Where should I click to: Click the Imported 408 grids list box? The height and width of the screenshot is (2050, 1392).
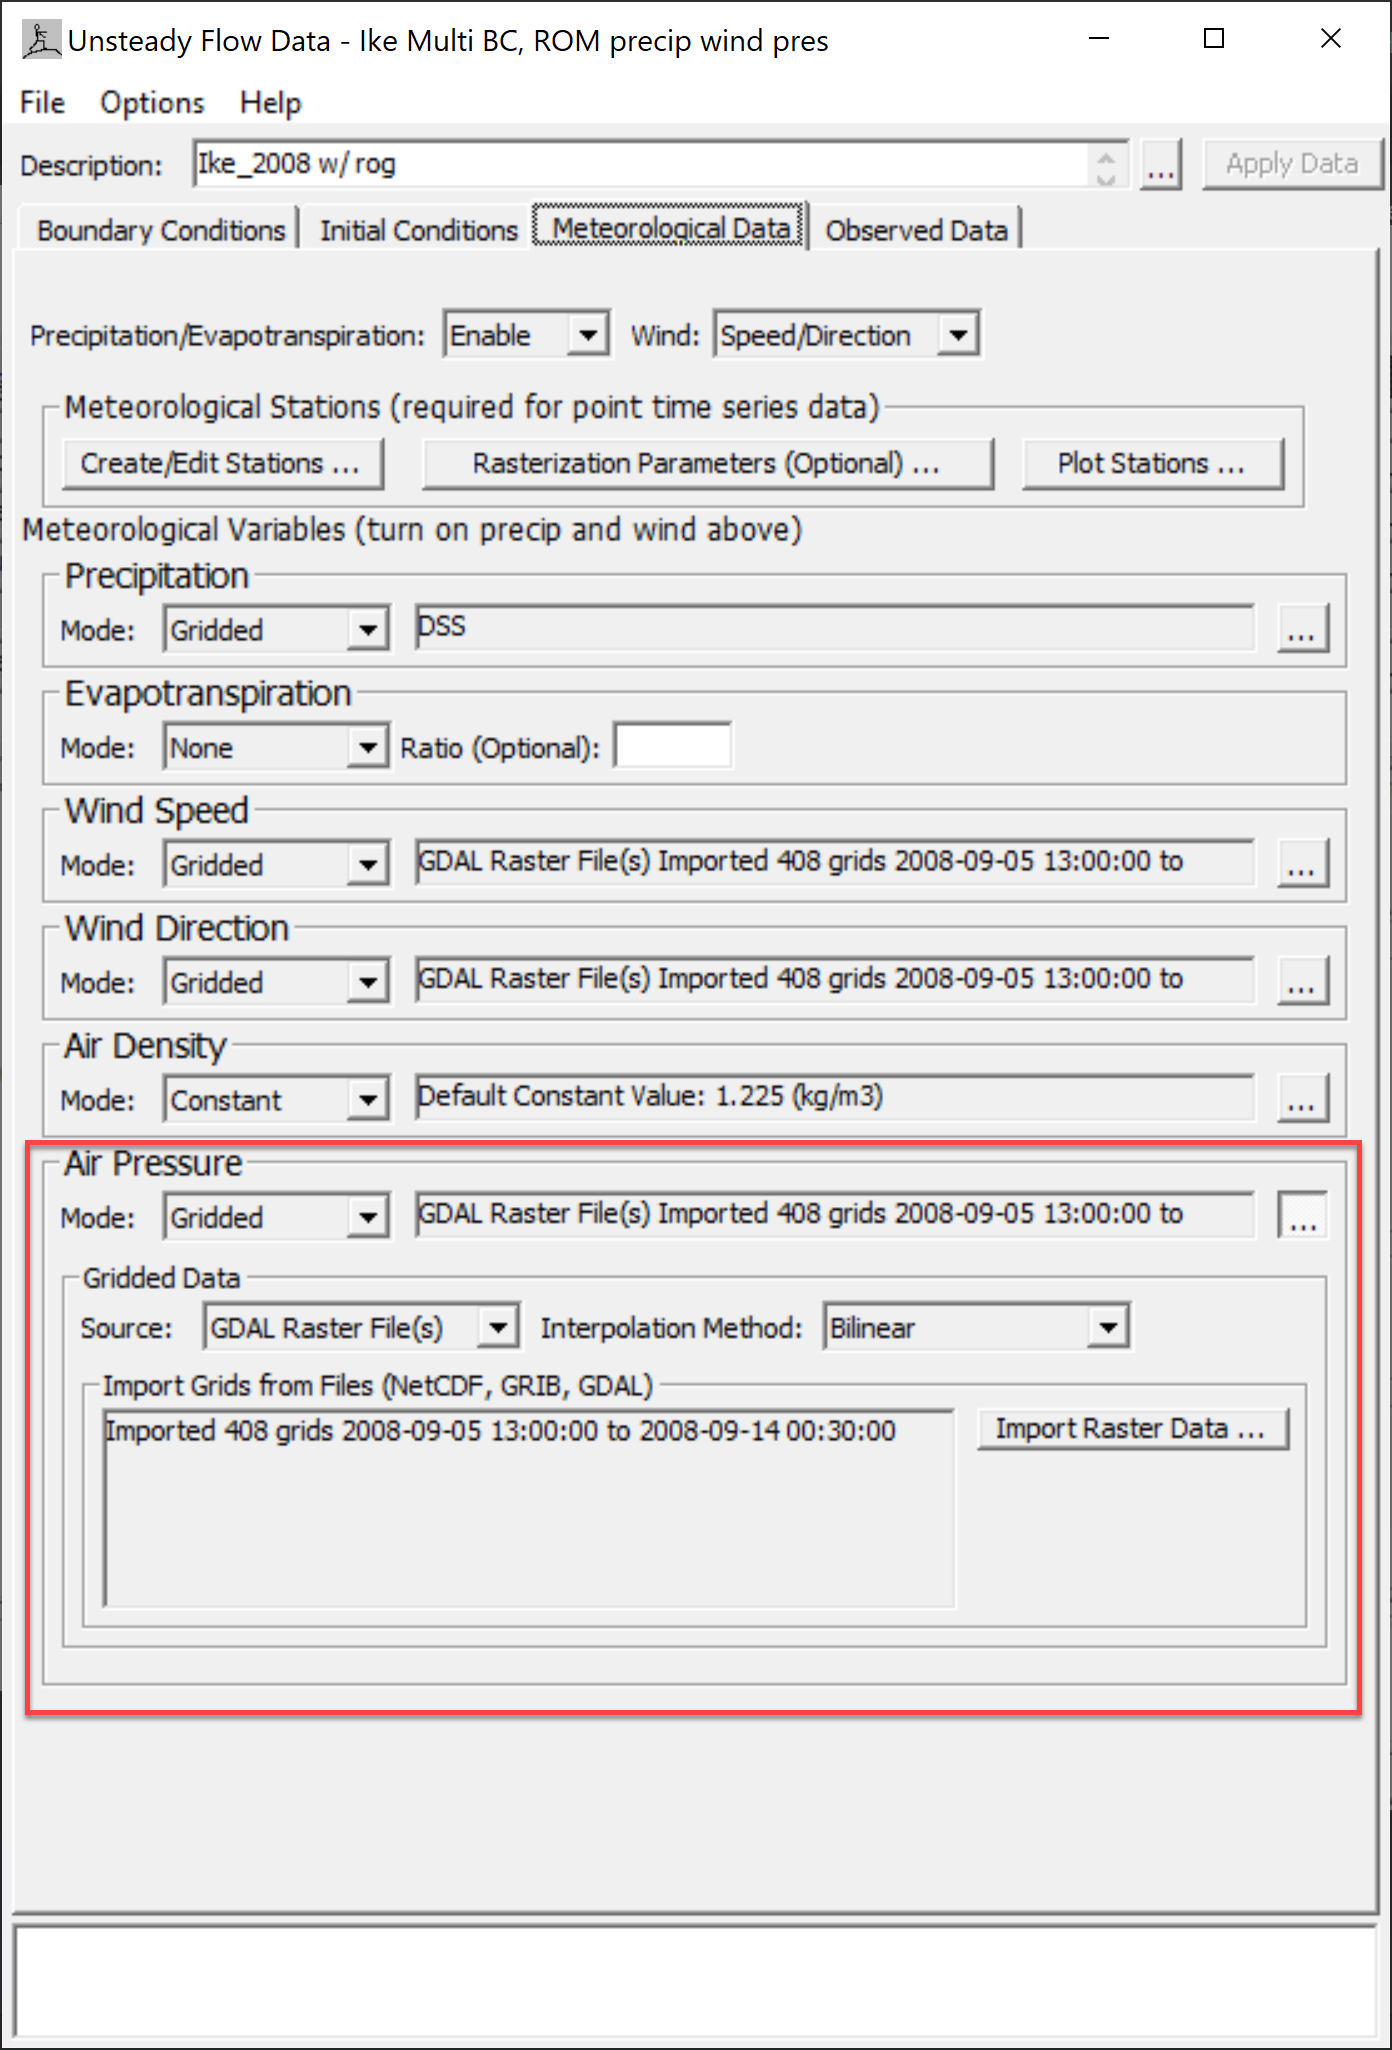pos(529,1509)
